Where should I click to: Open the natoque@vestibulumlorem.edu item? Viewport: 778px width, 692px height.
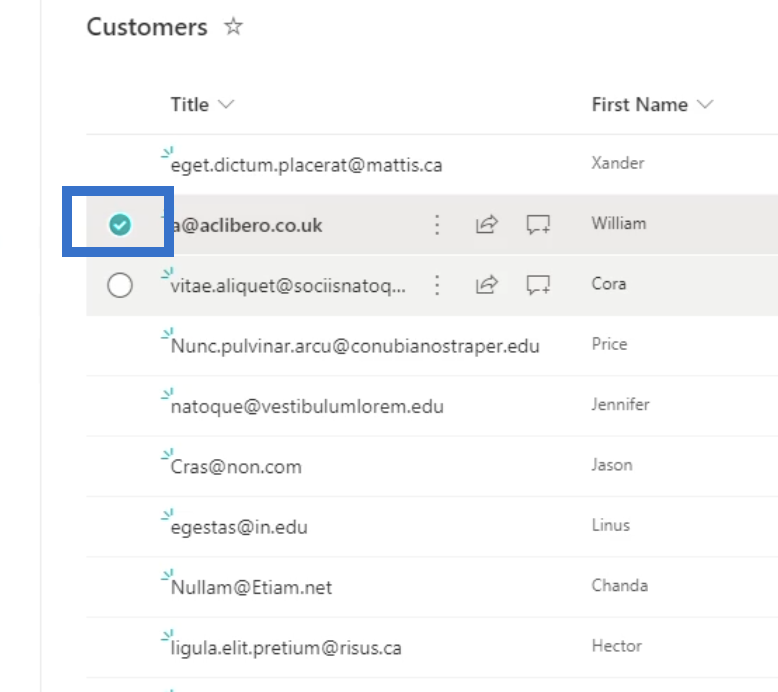pyautogui.click(x=307, y=407)
